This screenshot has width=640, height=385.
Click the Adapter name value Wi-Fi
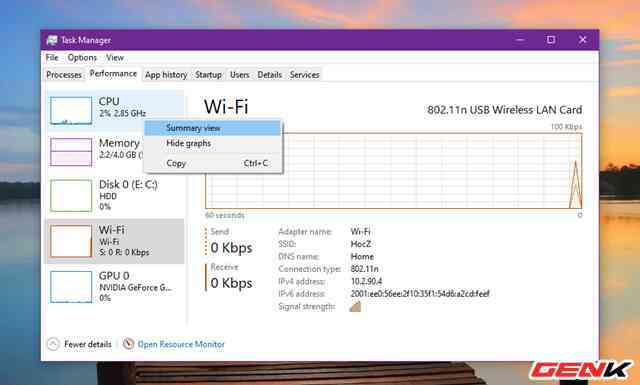[x=360, y=231]
